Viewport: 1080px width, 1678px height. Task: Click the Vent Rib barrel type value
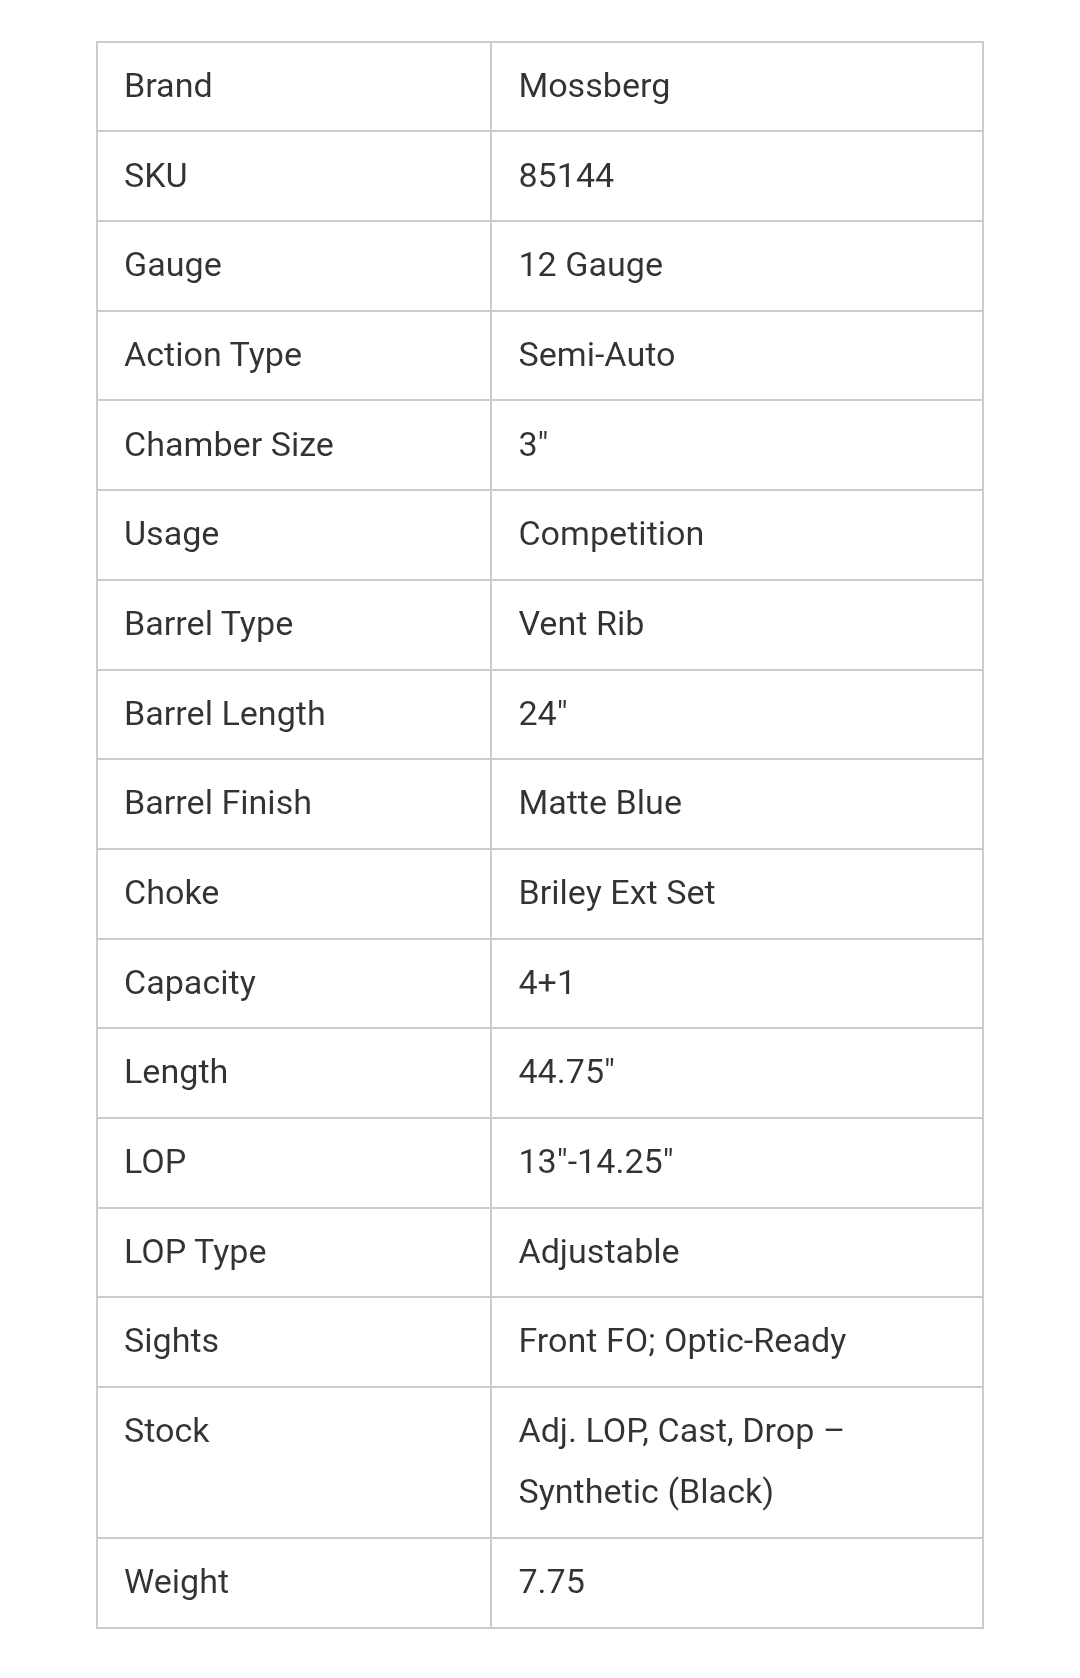coord(581,624)
